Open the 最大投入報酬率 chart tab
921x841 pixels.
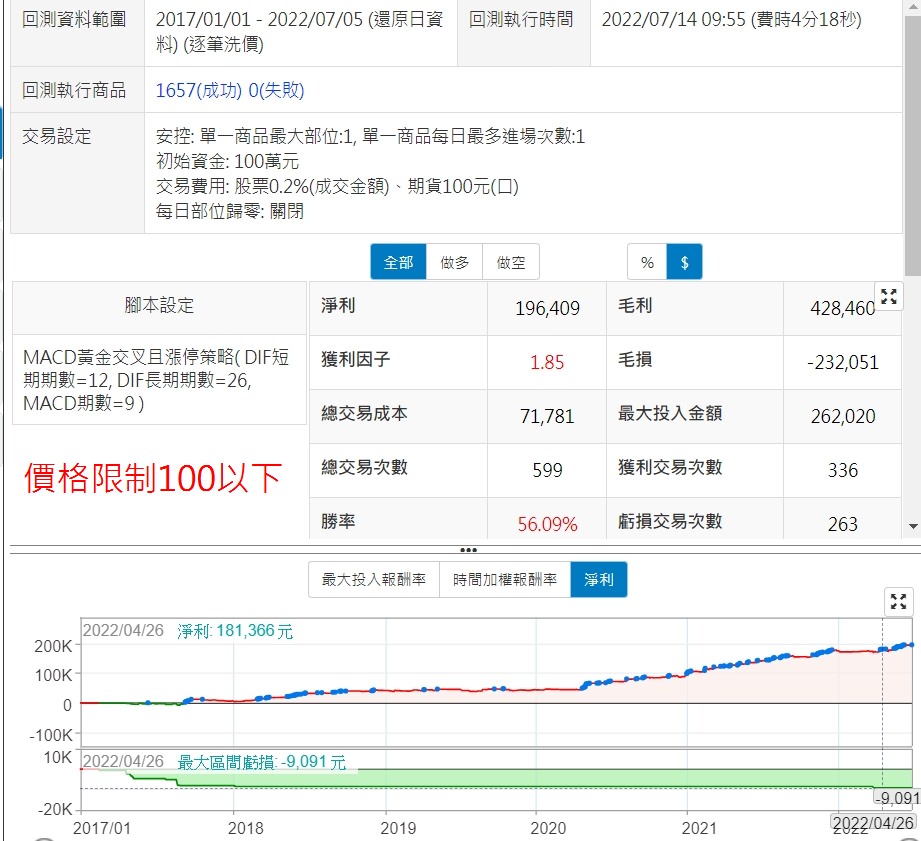coord(374,579)
